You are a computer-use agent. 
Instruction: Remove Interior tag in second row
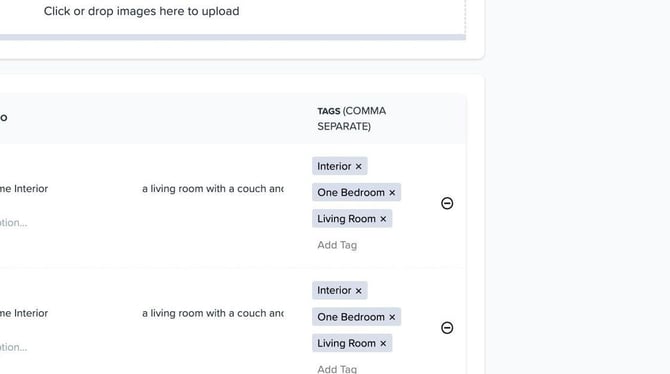point(359,291)
